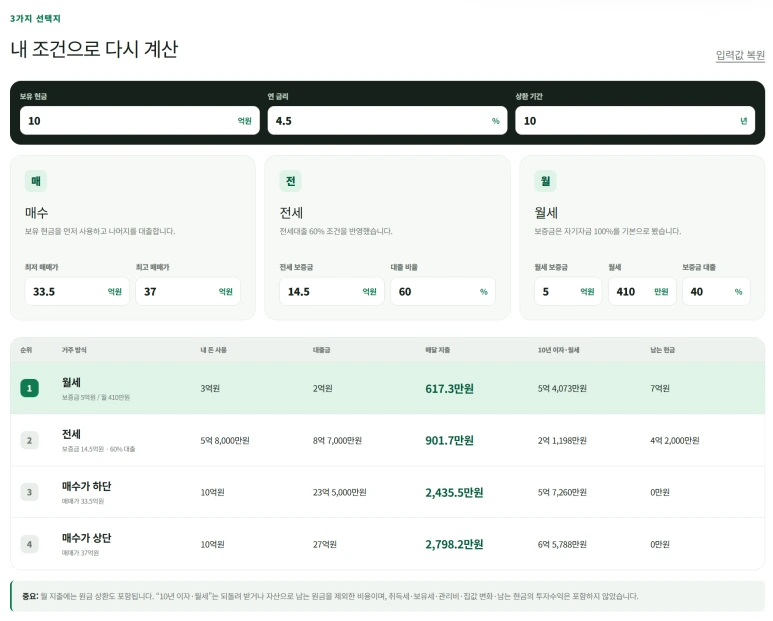Focus the 상환 기간 years input
This screenshot has height=621, width=773.
pyautogui.click(x=635, y=121)
